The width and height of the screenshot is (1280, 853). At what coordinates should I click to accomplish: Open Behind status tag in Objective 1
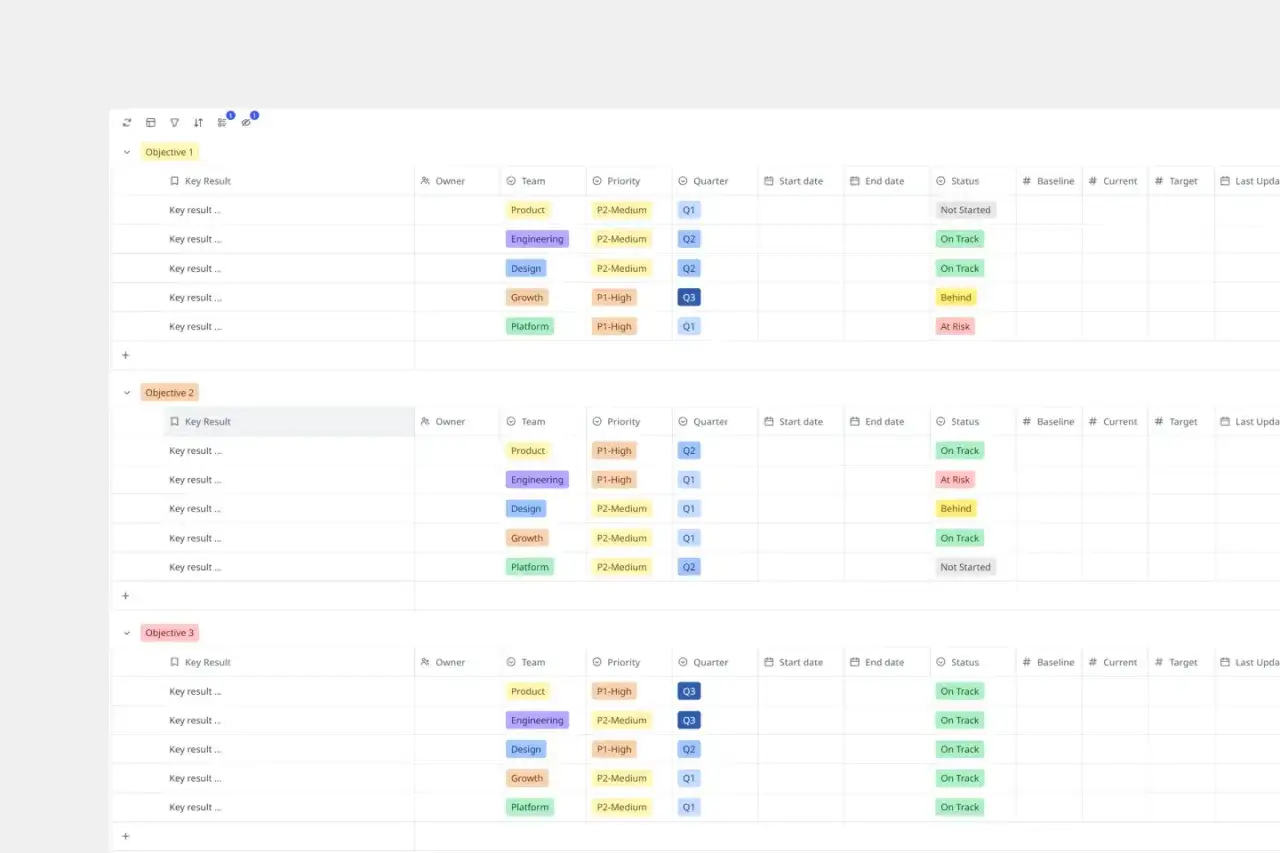[956, 297]
